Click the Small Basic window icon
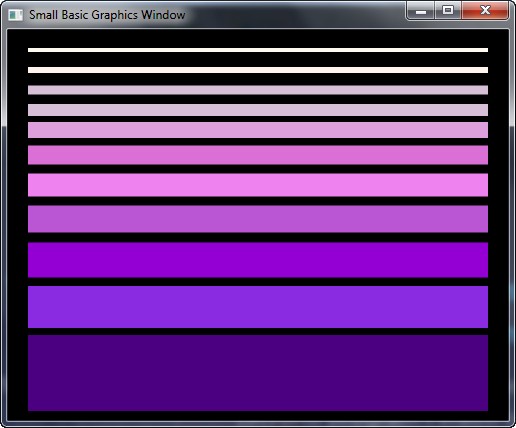This screenshot has width=516, height=428. click(16, 15)
